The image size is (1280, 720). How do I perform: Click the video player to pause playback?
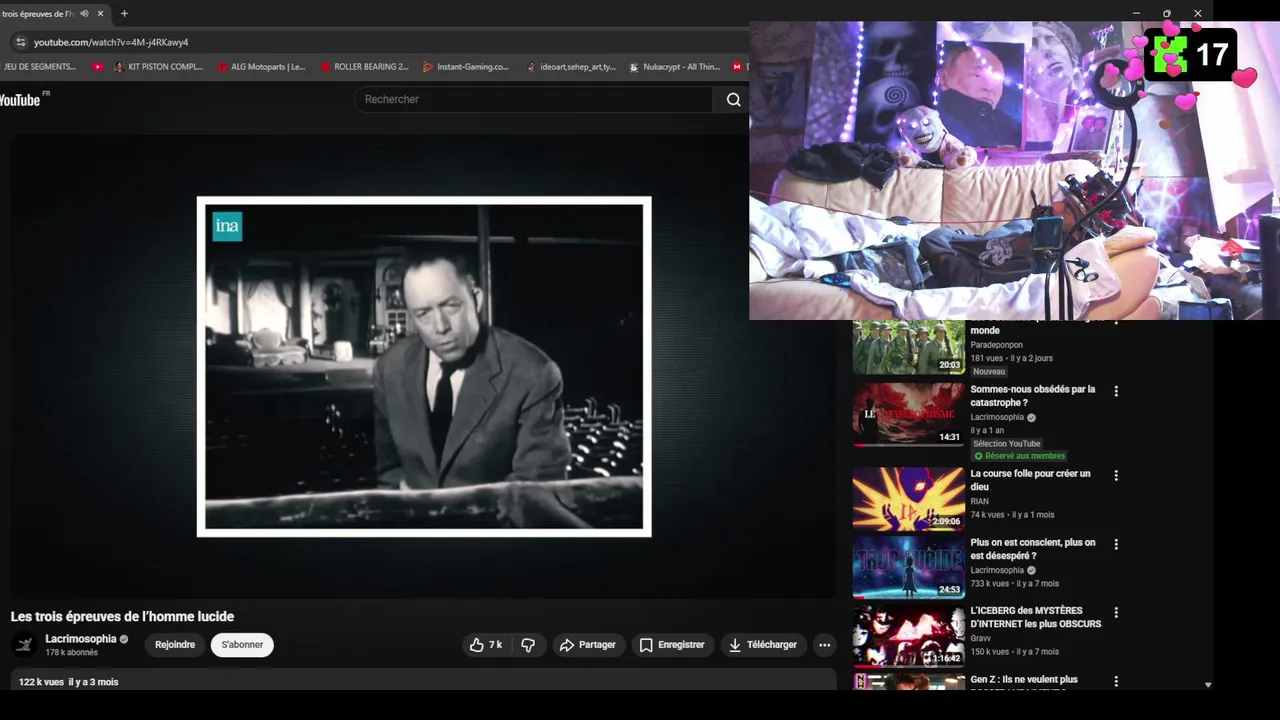[x=423, y=366]
